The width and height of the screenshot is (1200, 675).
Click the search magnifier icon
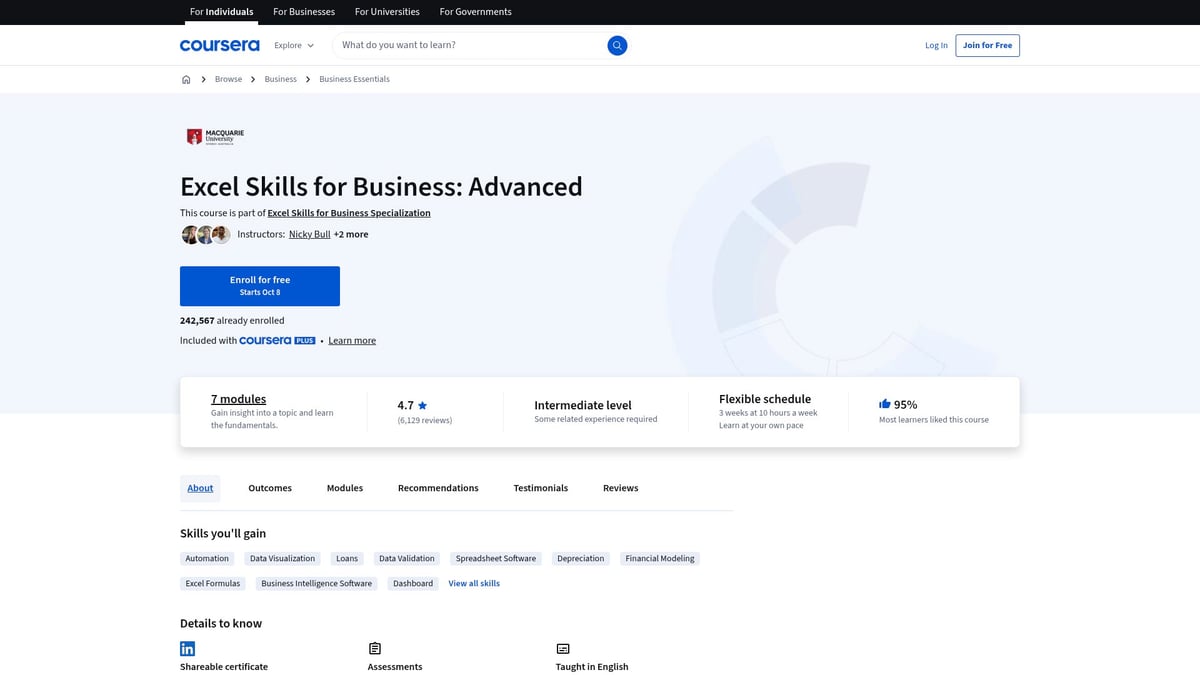click(617, 45)
